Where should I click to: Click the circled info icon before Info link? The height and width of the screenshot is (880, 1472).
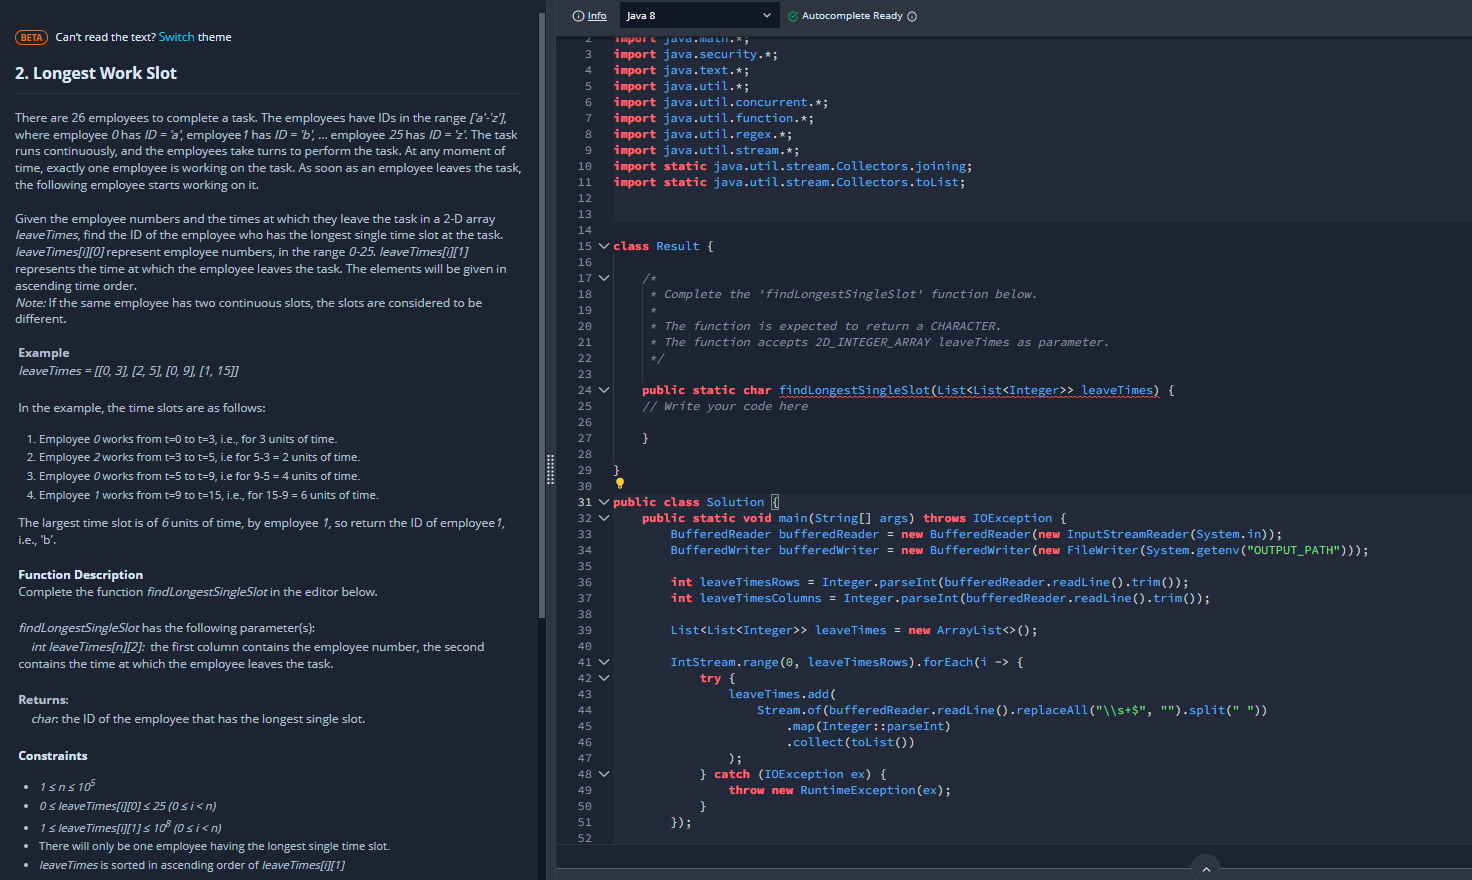576,15
